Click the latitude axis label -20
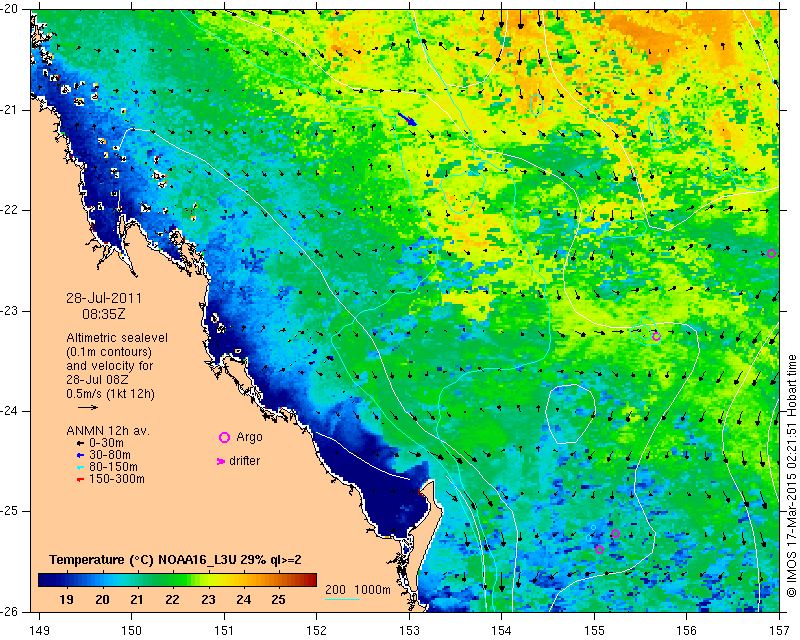The image size is (800, 640). [11, 9]
